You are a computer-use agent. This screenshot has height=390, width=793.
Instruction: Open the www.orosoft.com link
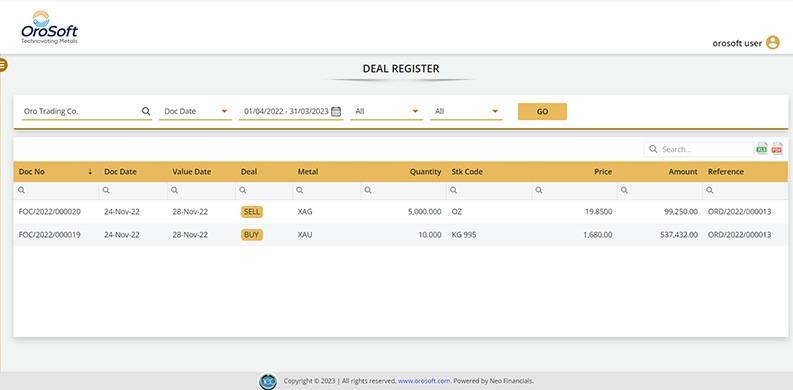pos(424,381)
